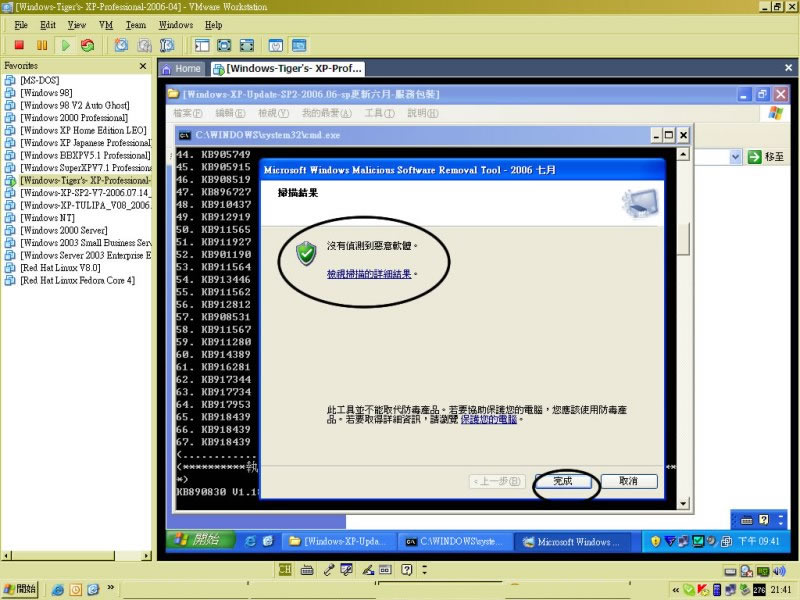
Task: Select [Red Hat Linux V8.0] favorite
Action: (x=60, y=268)
